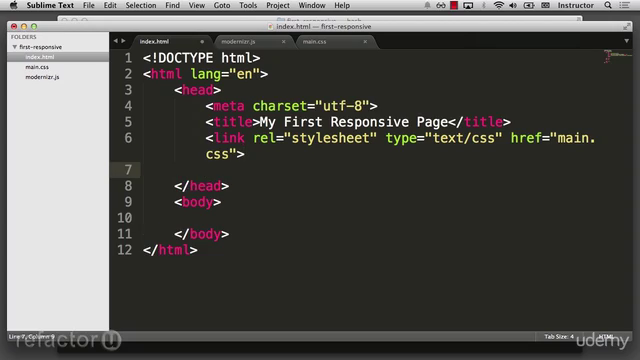The height and width of the screenshot is (360, 640).
Task: Go to next tab with right arrow
Action: pos(123,41)
